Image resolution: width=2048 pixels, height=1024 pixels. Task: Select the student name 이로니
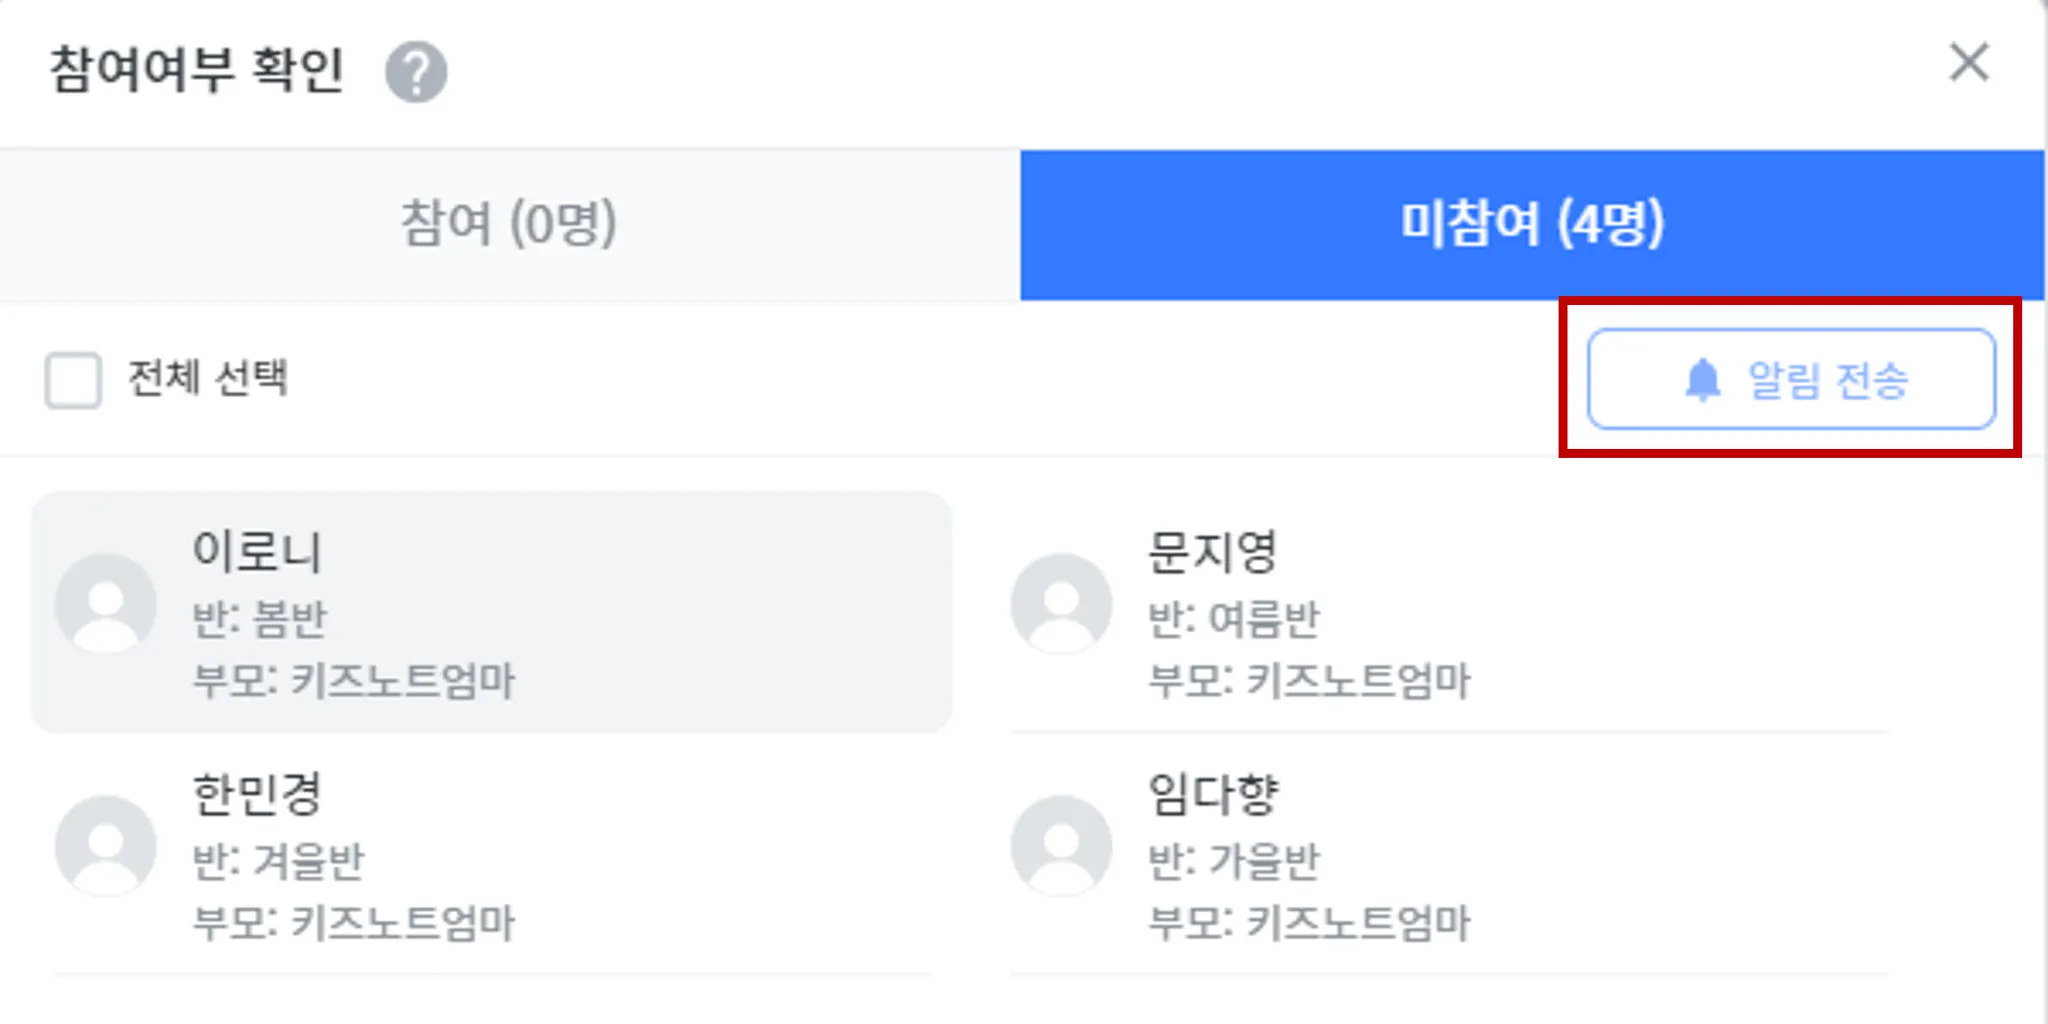pos(257,551)
